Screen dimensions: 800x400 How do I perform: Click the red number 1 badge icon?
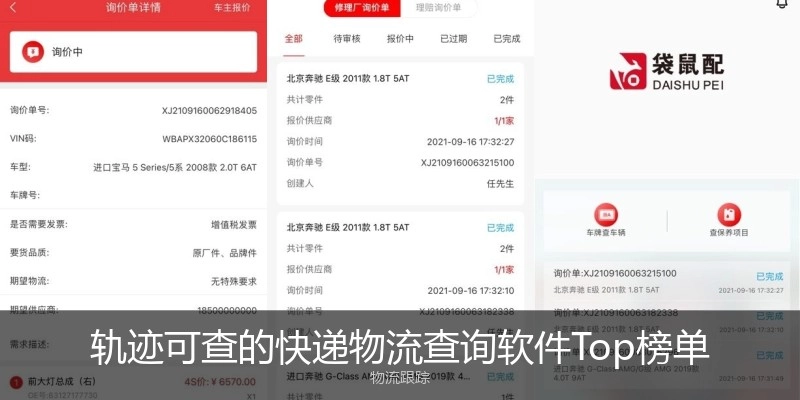coord(16,382)
